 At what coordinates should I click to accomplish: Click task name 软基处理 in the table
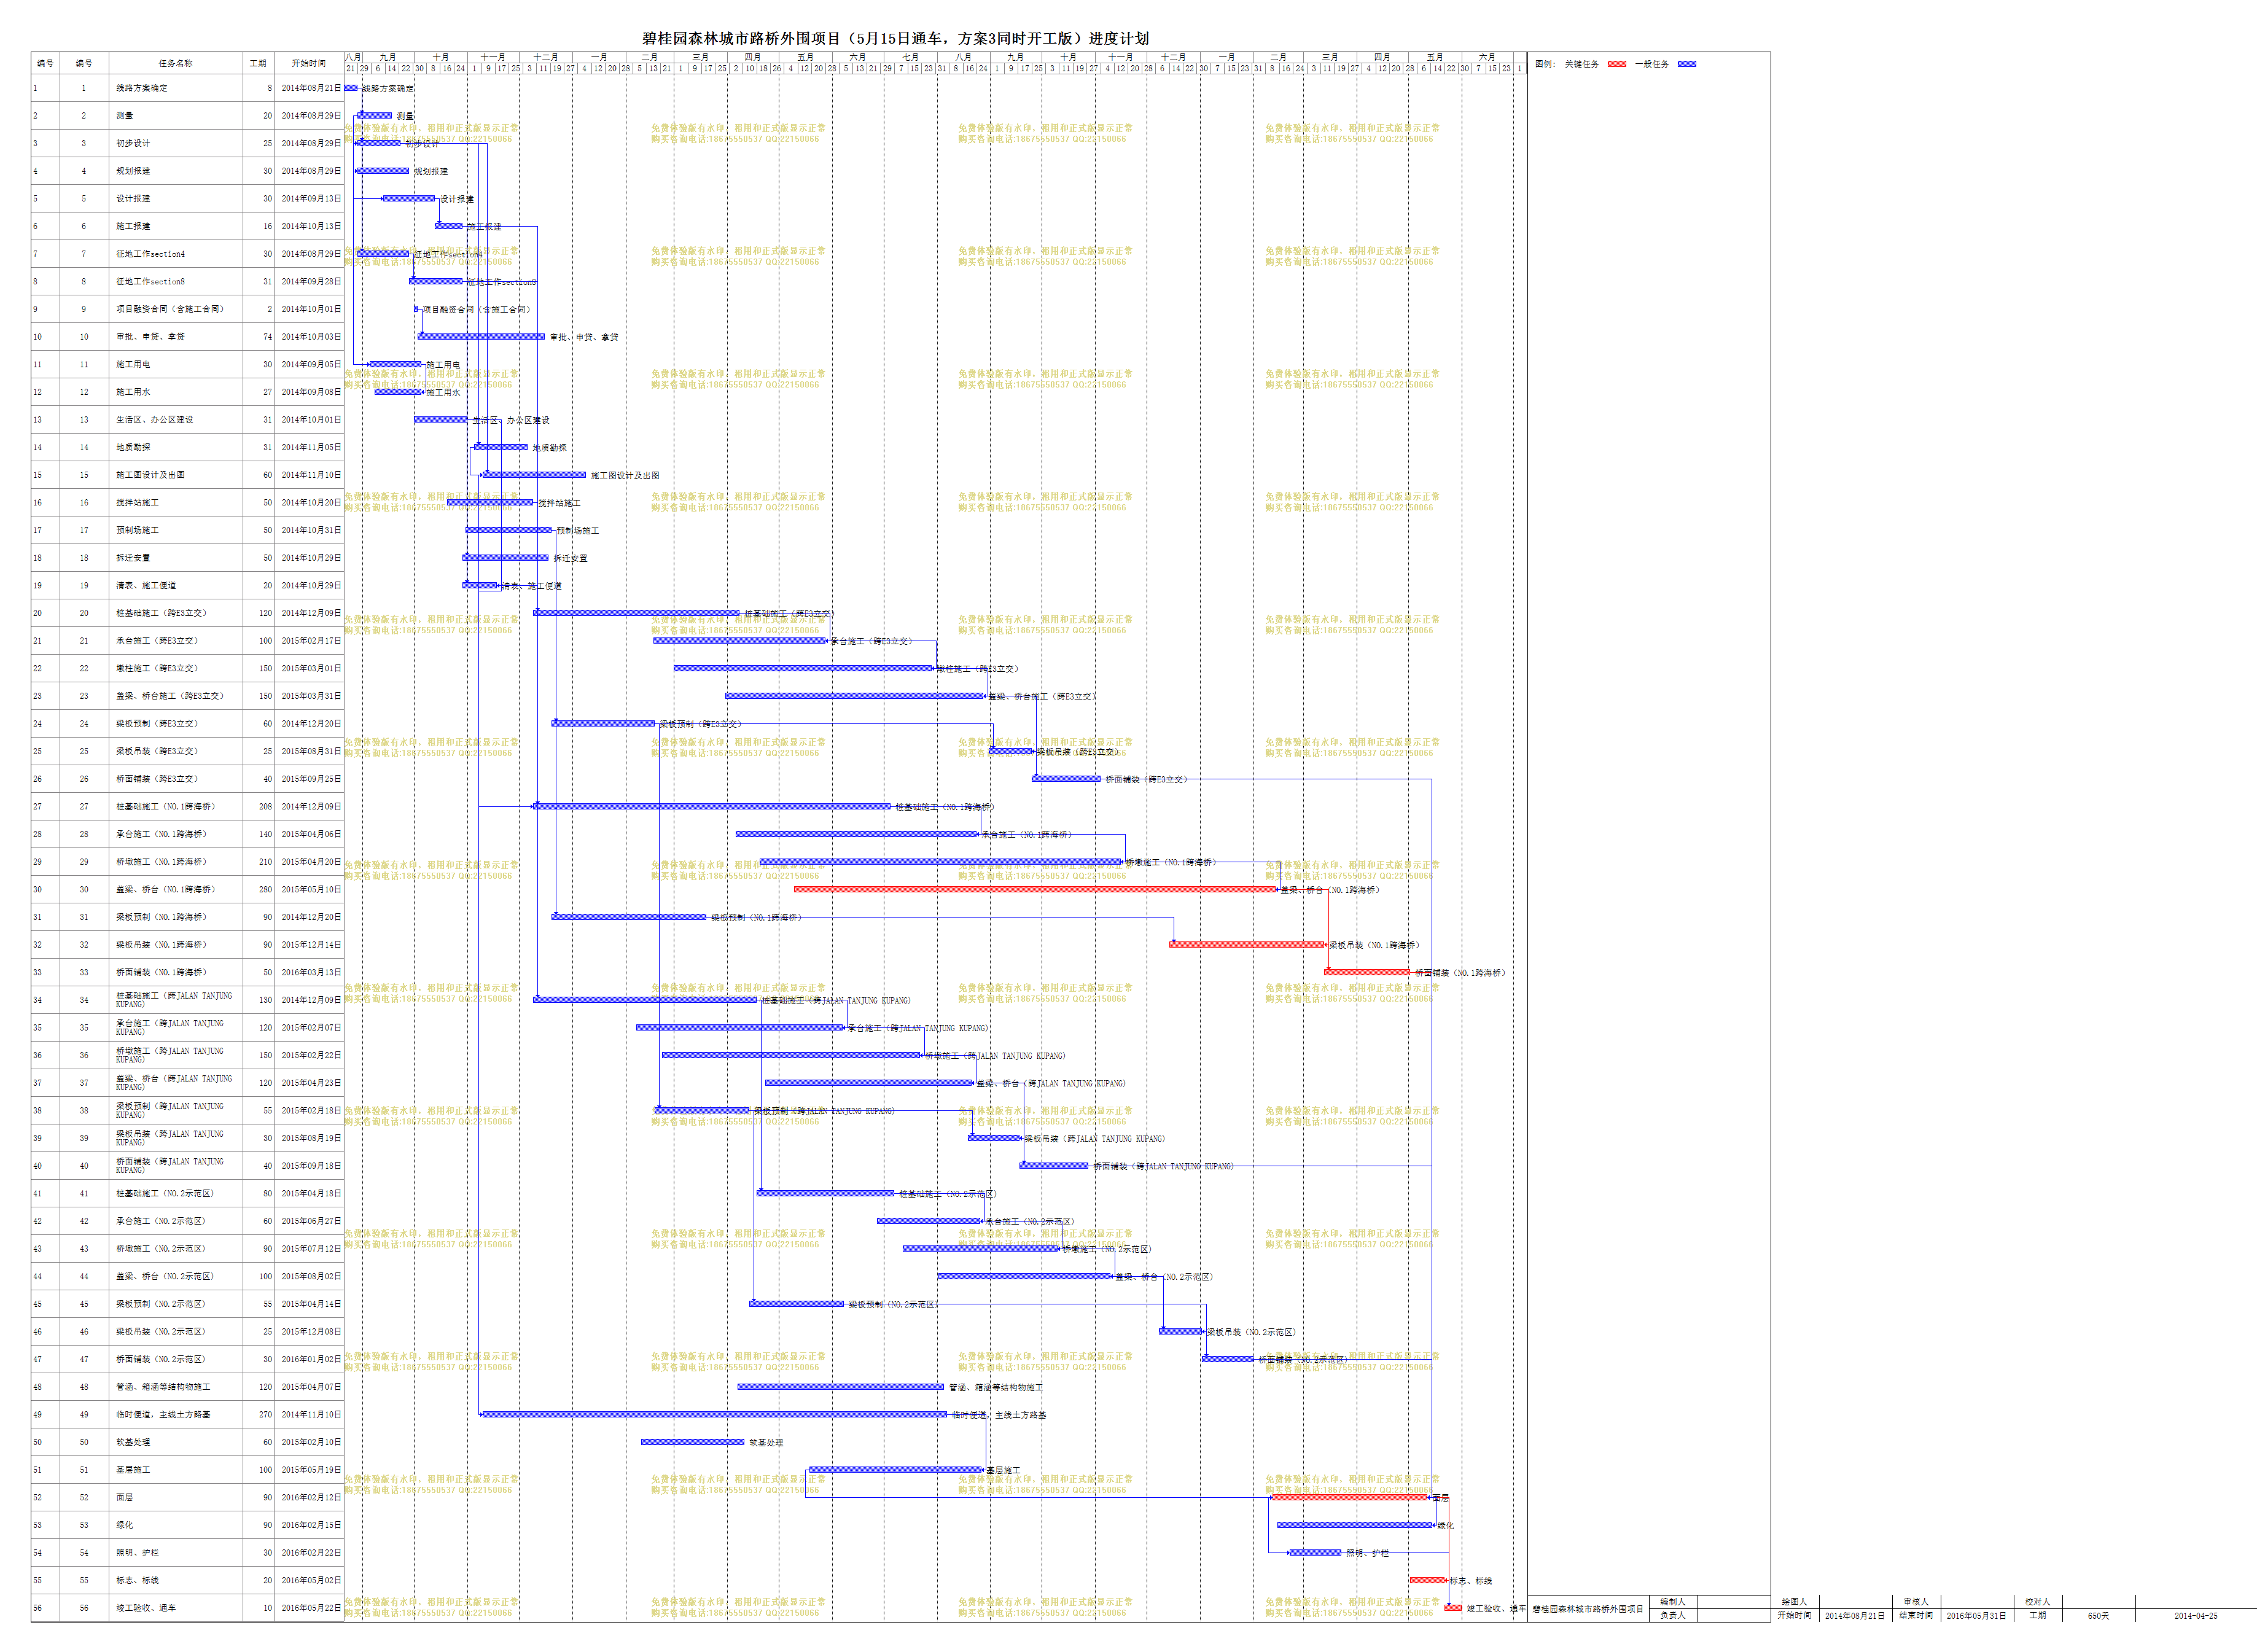(133, 1442)
